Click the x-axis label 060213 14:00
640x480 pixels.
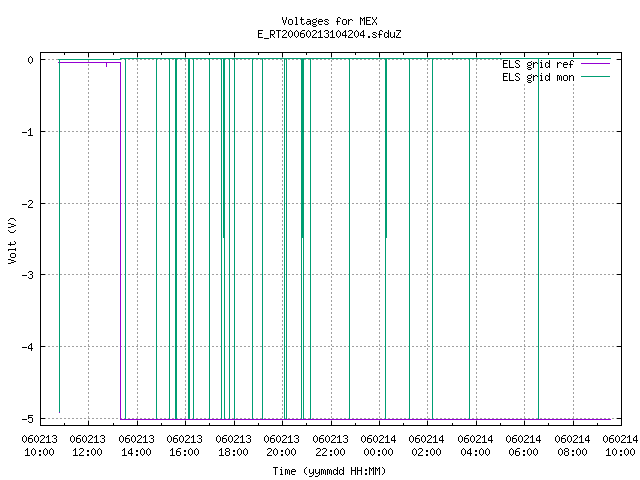[x=136, y=446]
